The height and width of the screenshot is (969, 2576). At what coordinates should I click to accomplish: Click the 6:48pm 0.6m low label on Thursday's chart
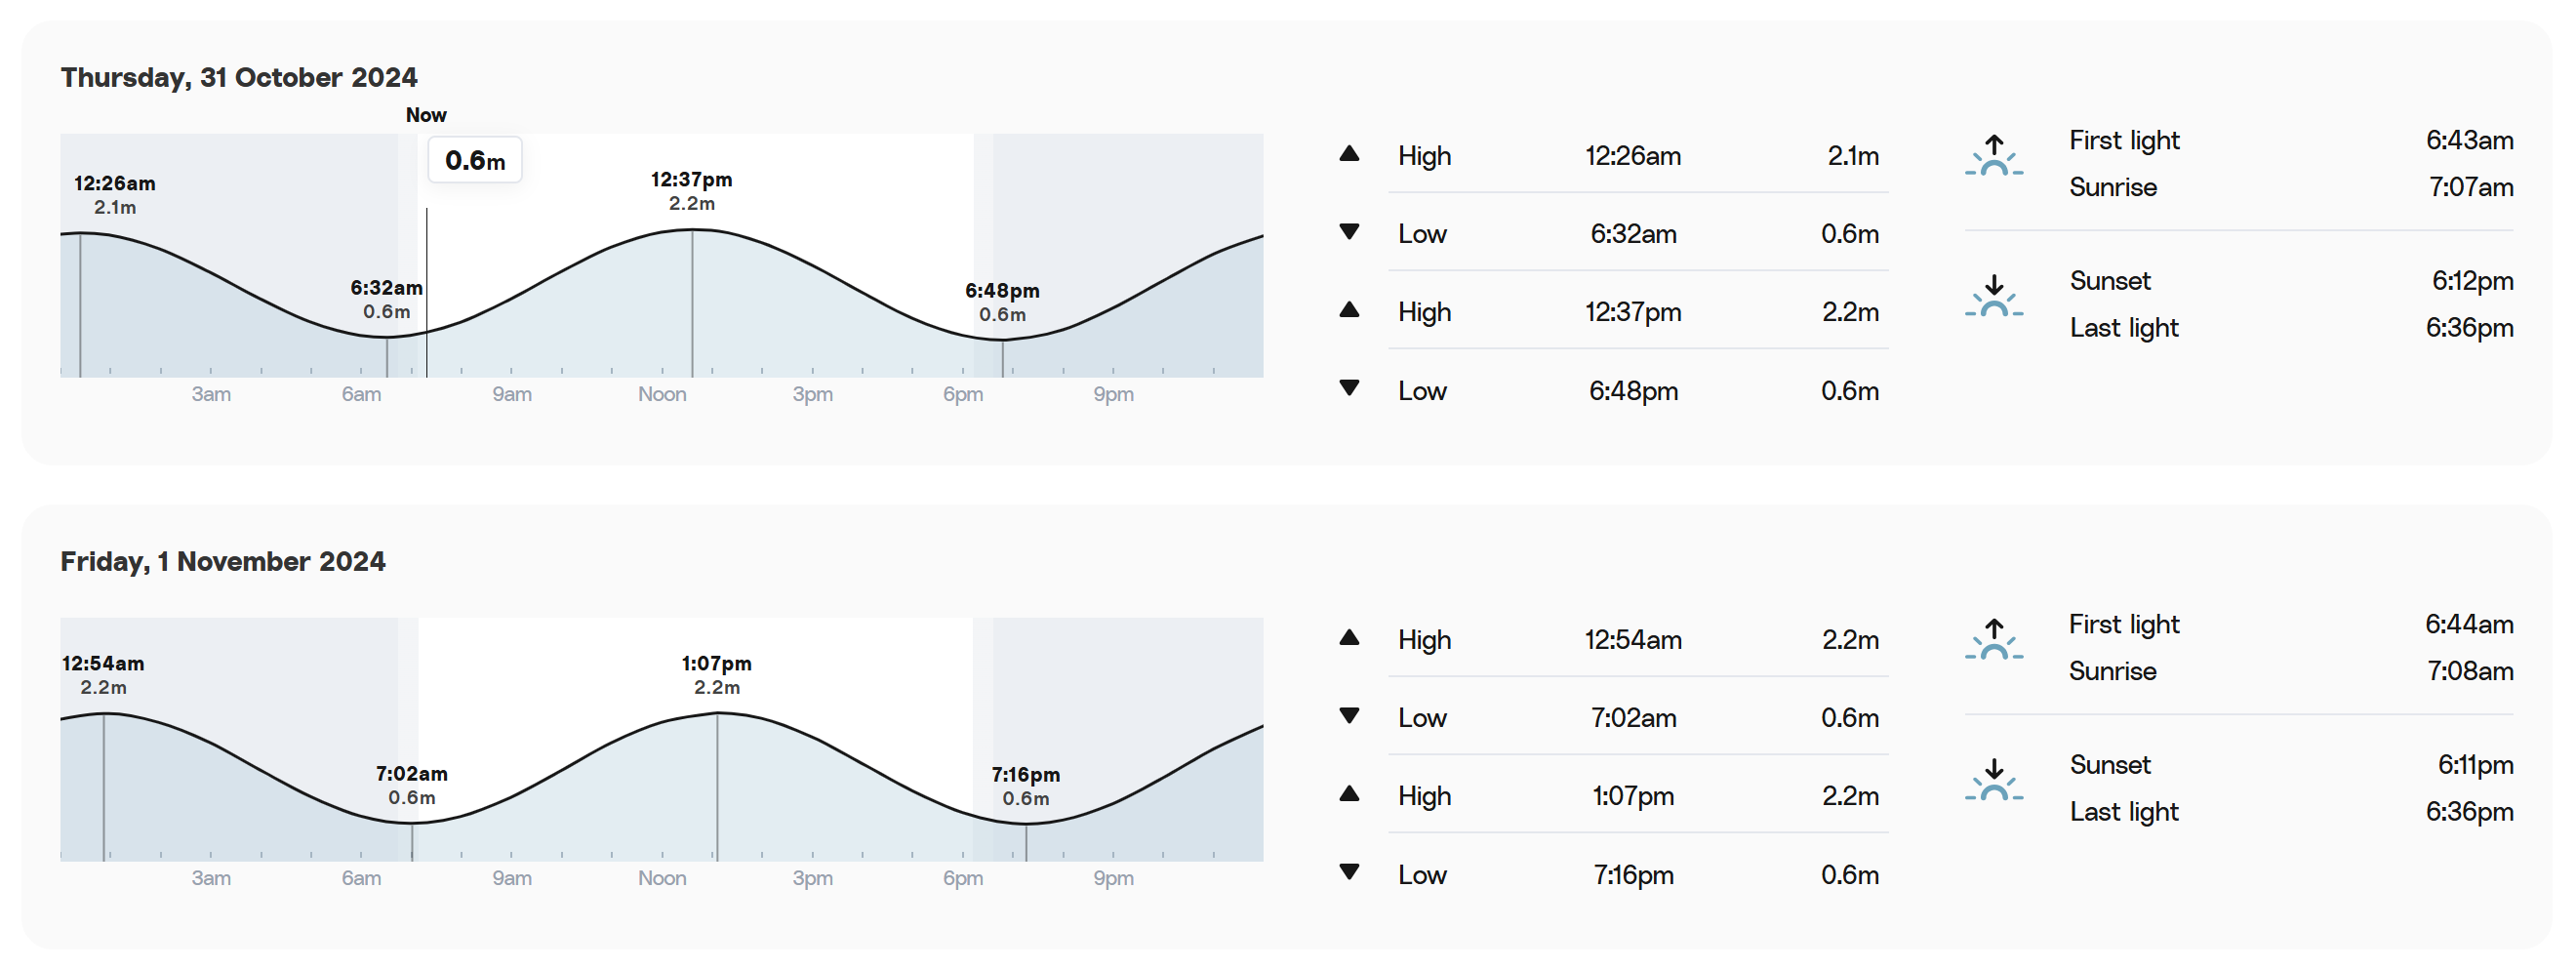coord(1002,302)
